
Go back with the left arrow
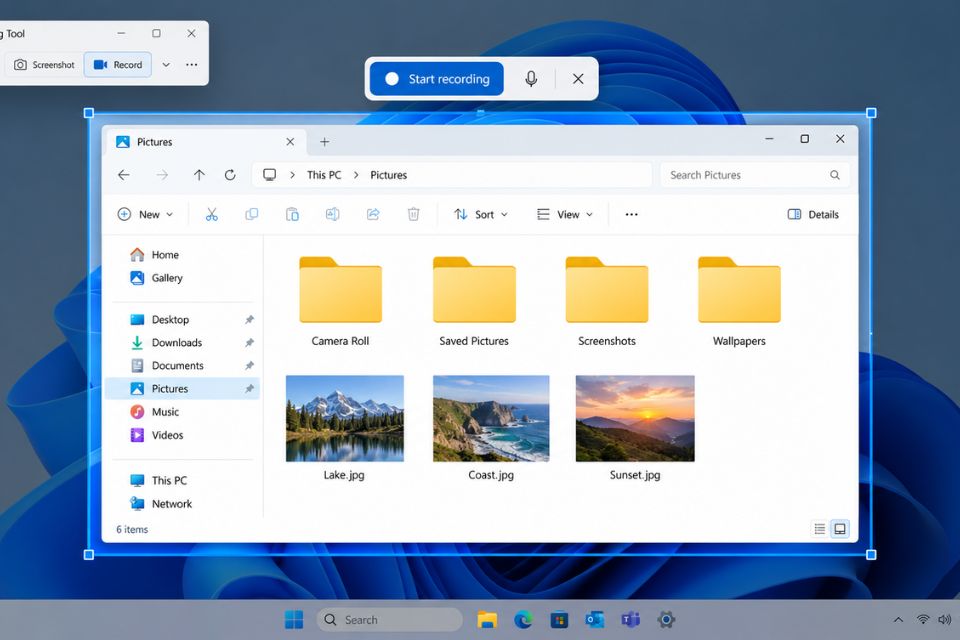click(124, 175)
